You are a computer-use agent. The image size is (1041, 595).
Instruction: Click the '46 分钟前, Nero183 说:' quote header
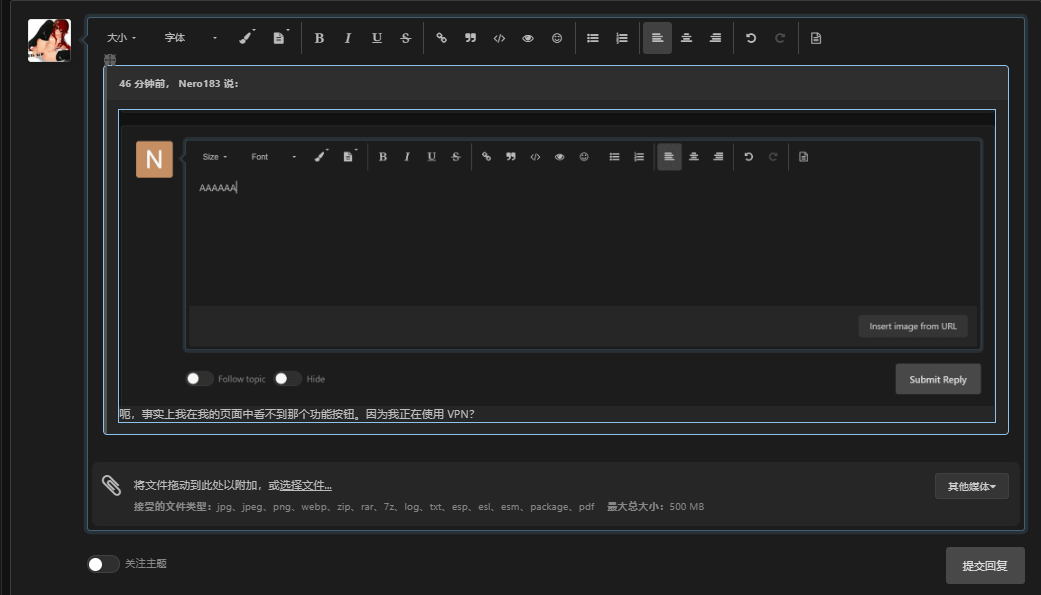pyautogui.click(x=179, y=84)
